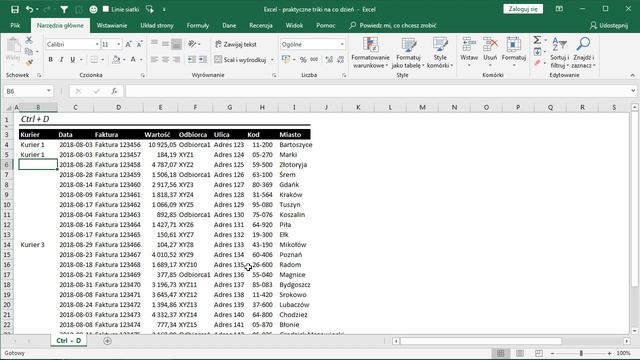Click the text orientation icon
Screen dimensions: 640x360
(x=192, y=44)
